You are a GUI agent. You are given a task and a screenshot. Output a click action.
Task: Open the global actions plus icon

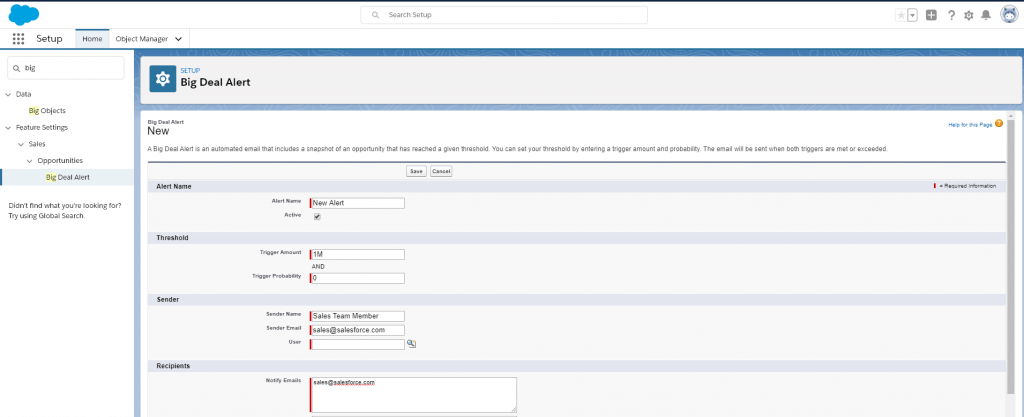[931, 15]
